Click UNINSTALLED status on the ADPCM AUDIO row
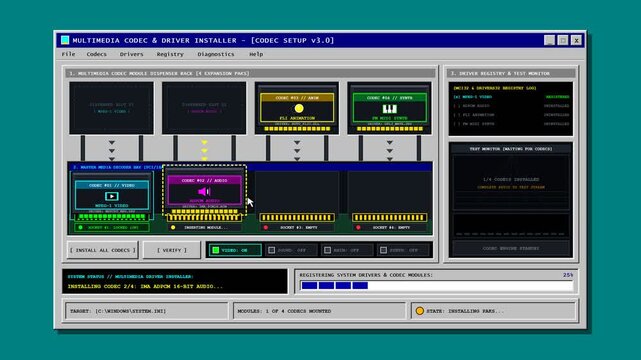The image size is (641, 360). [556, 106]
